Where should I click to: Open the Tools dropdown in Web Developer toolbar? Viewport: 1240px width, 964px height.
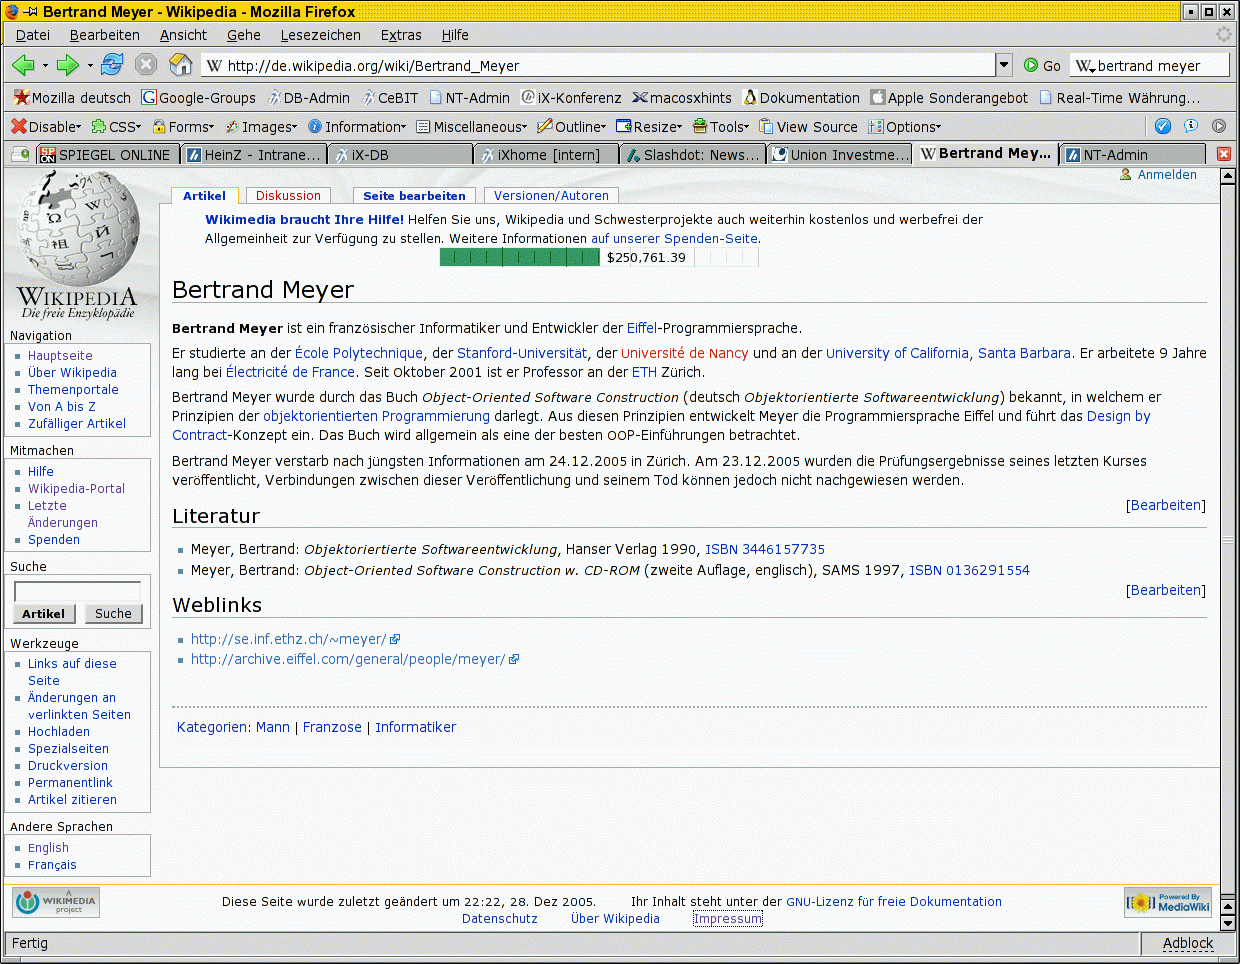pos(721,127)
